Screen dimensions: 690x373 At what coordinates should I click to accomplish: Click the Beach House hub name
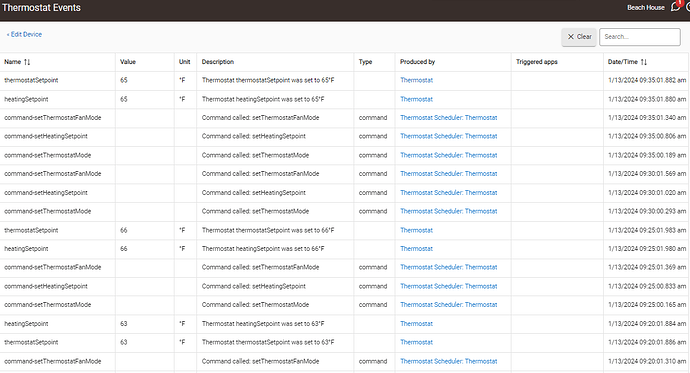(646, 7)
